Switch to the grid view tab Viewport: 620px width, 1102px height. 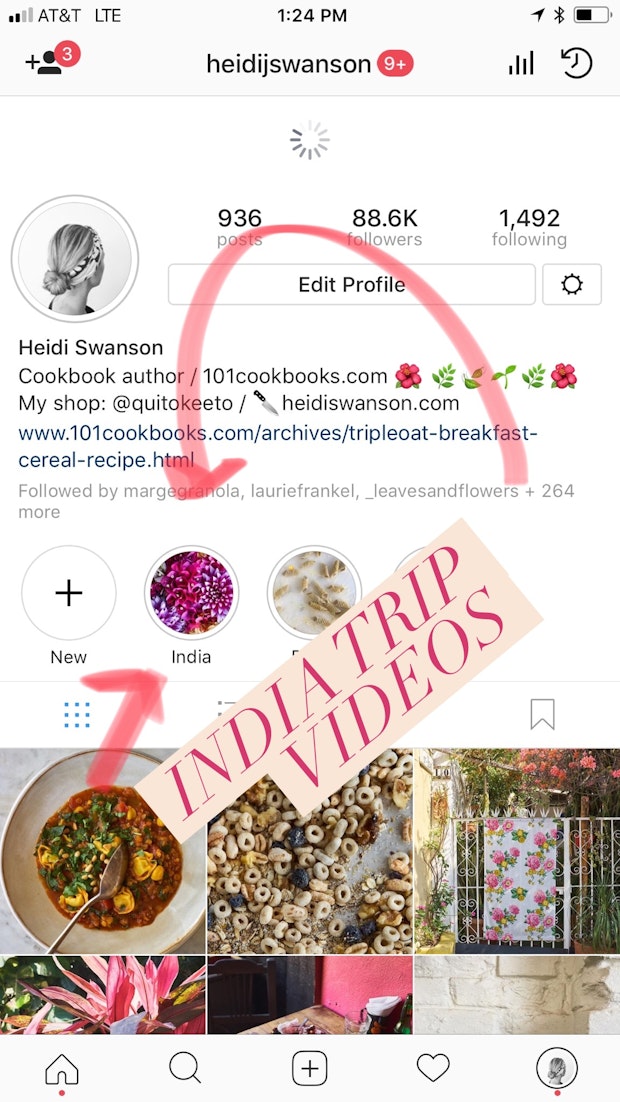77,714
